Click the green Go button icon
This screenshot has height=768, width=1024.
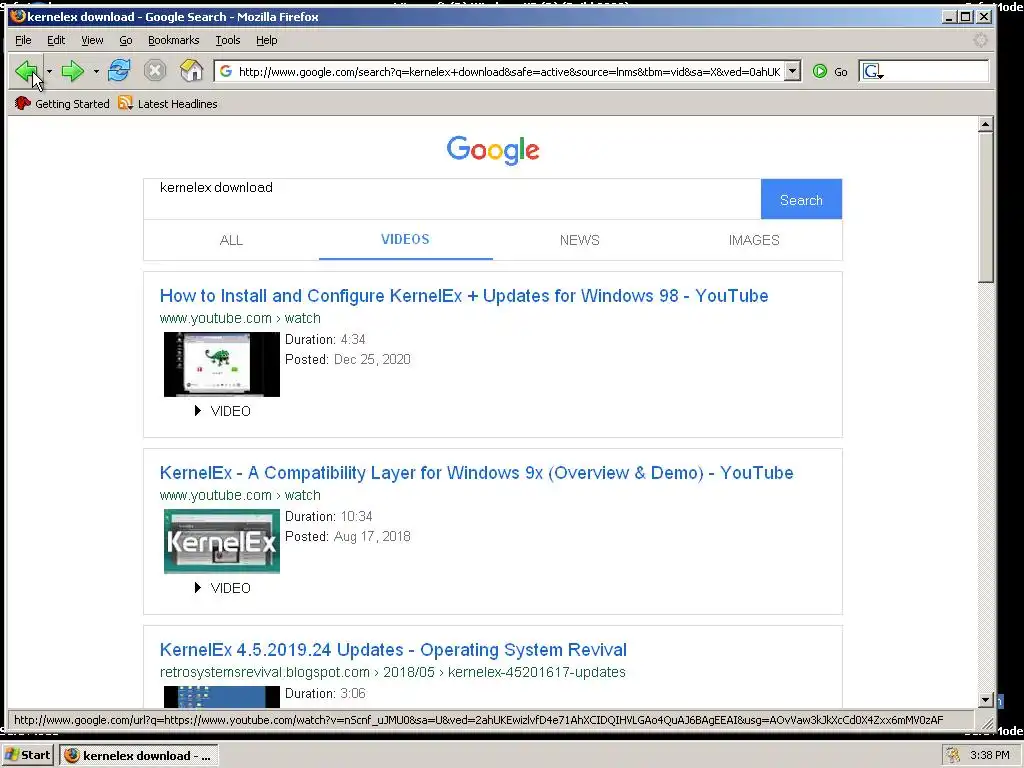(820, 71)
